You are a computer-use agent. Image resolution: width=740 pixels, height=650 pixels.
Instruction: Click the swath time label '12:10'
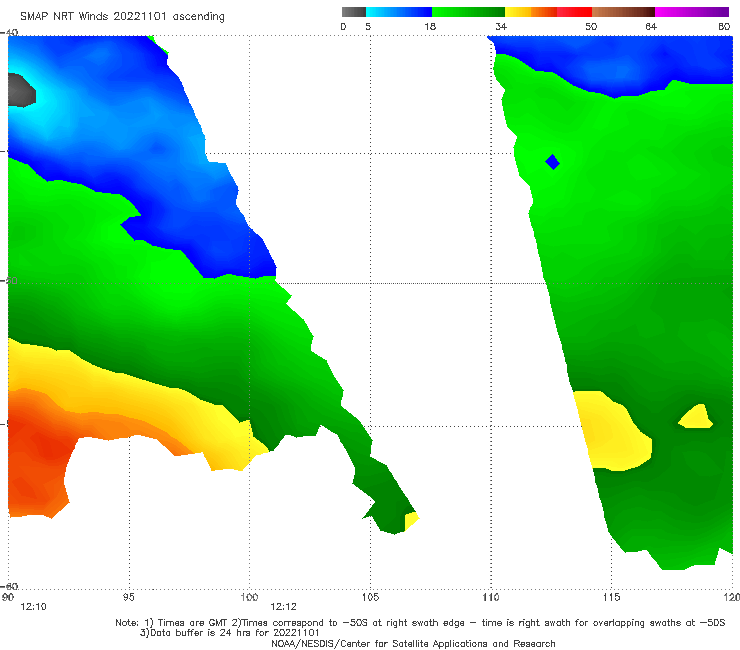pyautogui.click(x=34, y=607)
